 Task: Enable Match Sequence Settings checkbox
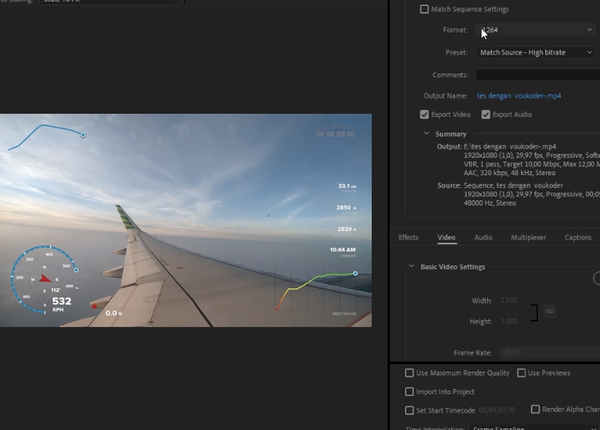tap(425, 9)
